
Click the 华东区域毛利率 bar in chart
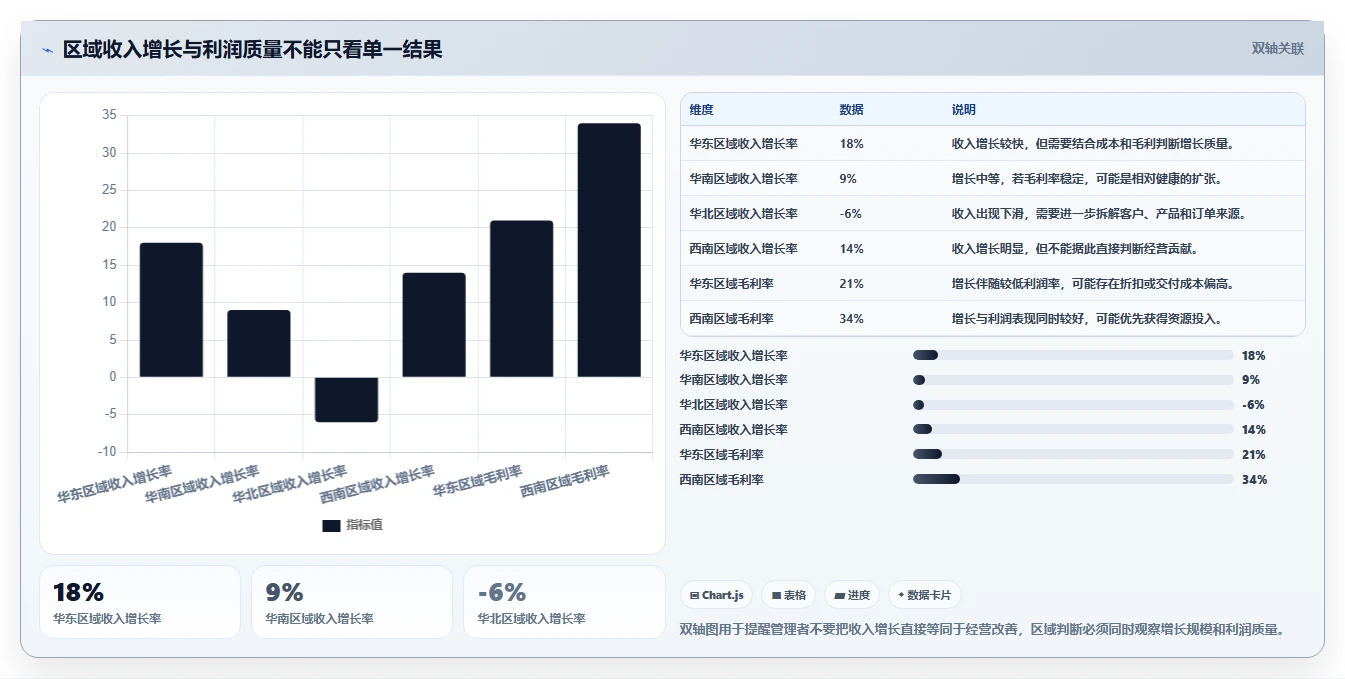522,299
